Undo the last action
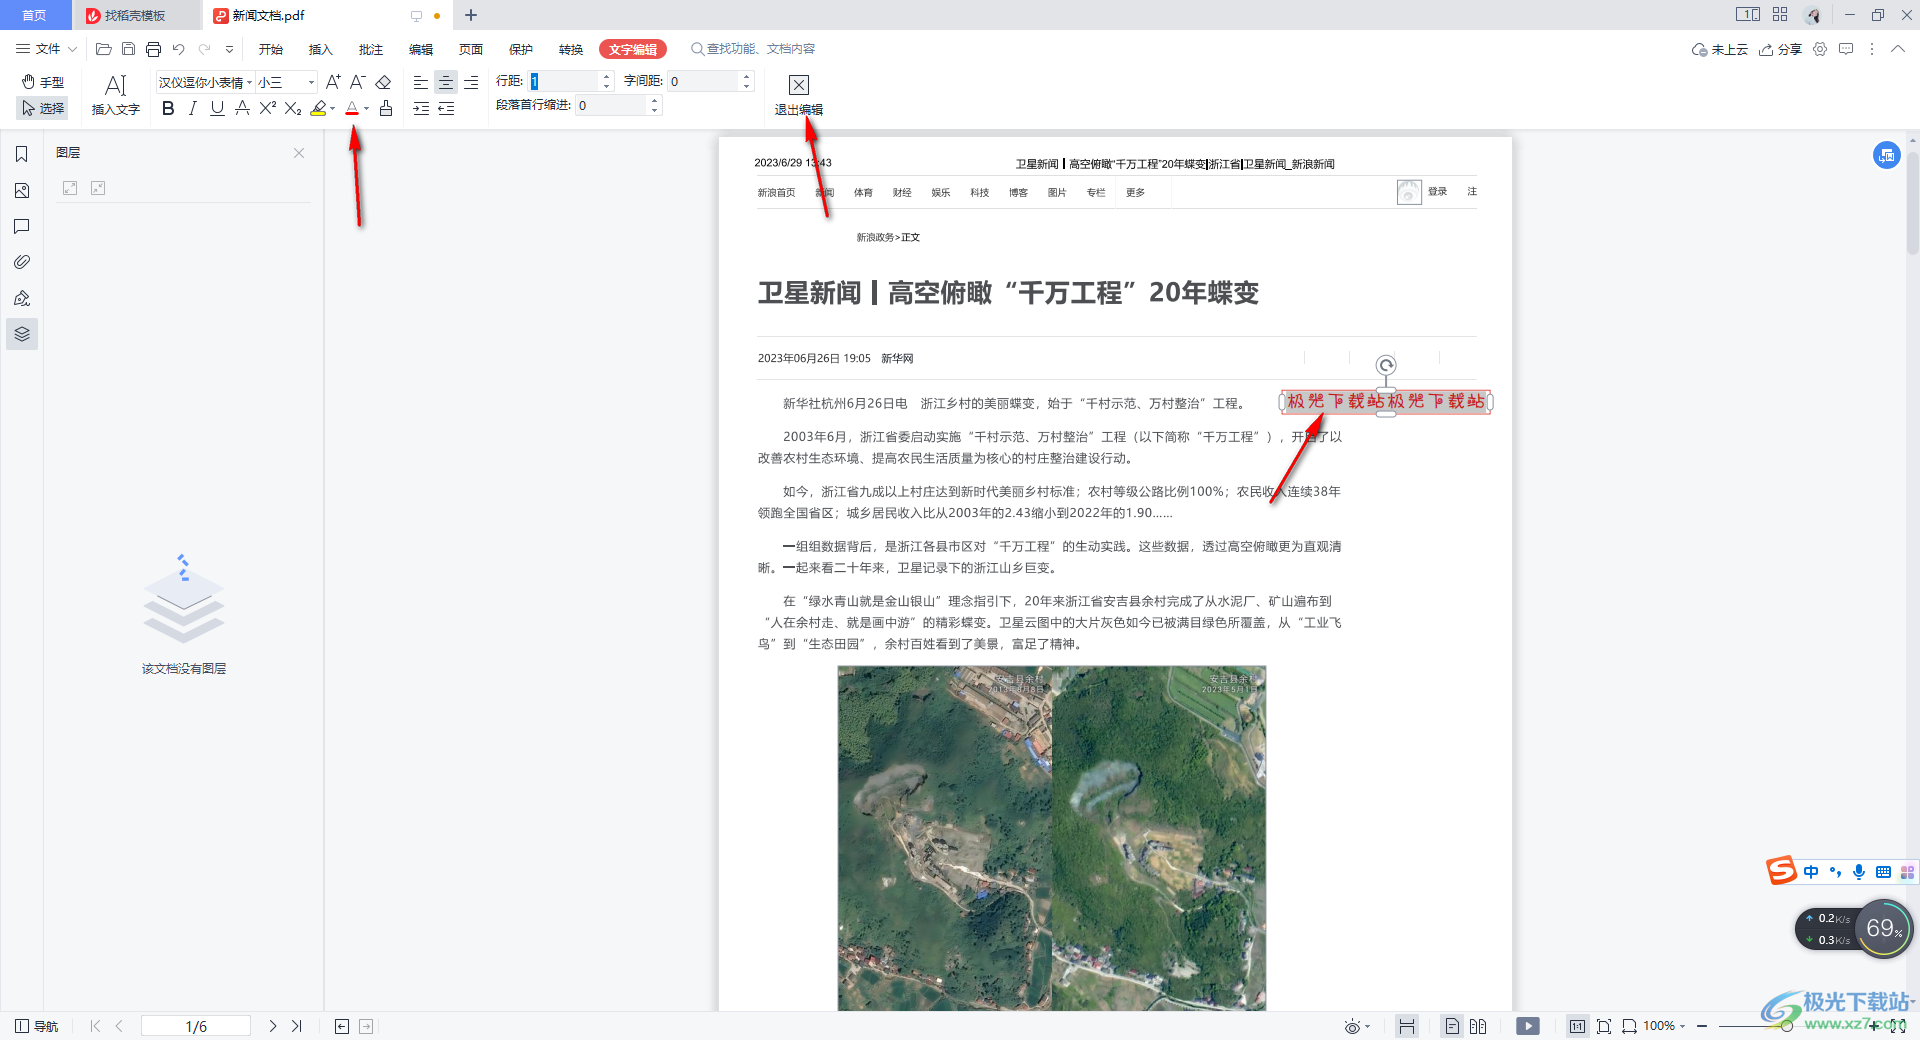This screenshot has width=1920, height=1040. point(178,49)
